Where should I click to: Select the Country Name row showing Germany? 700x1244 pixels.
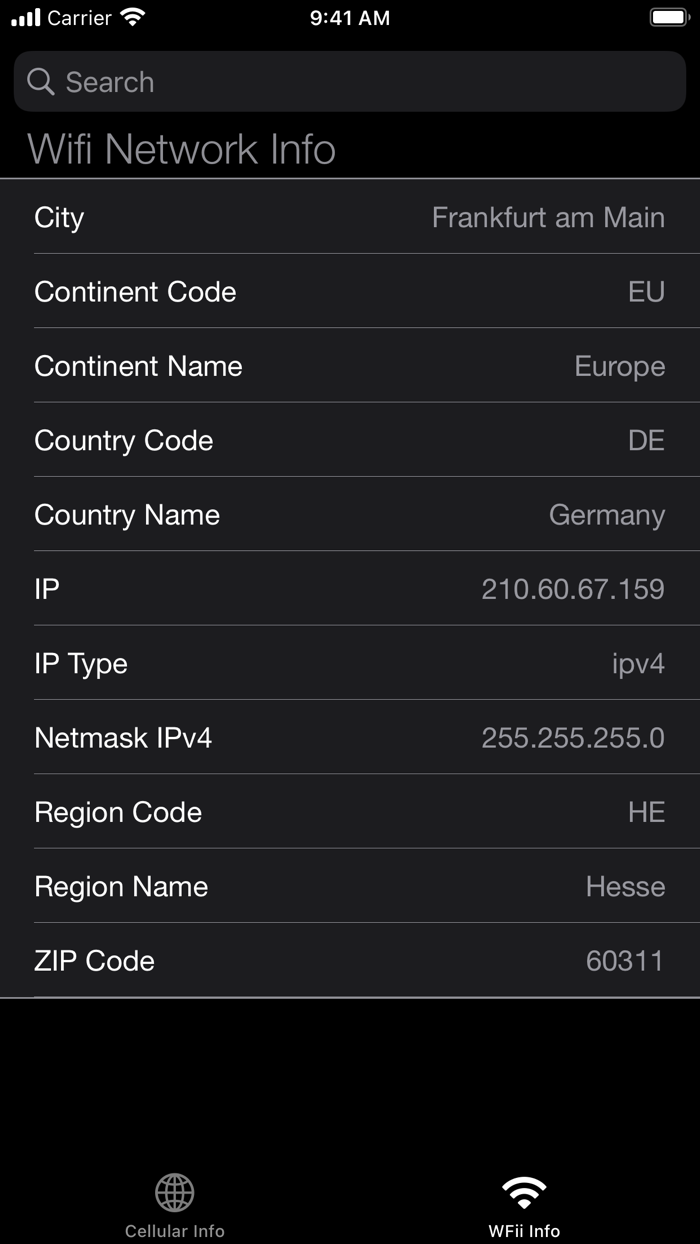[x=350, y=515]
